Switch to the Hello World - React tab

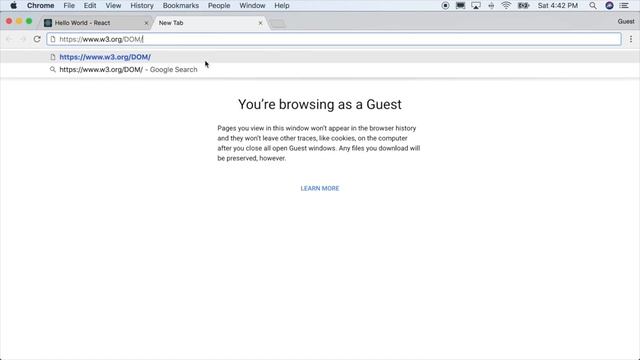[96, 23]
